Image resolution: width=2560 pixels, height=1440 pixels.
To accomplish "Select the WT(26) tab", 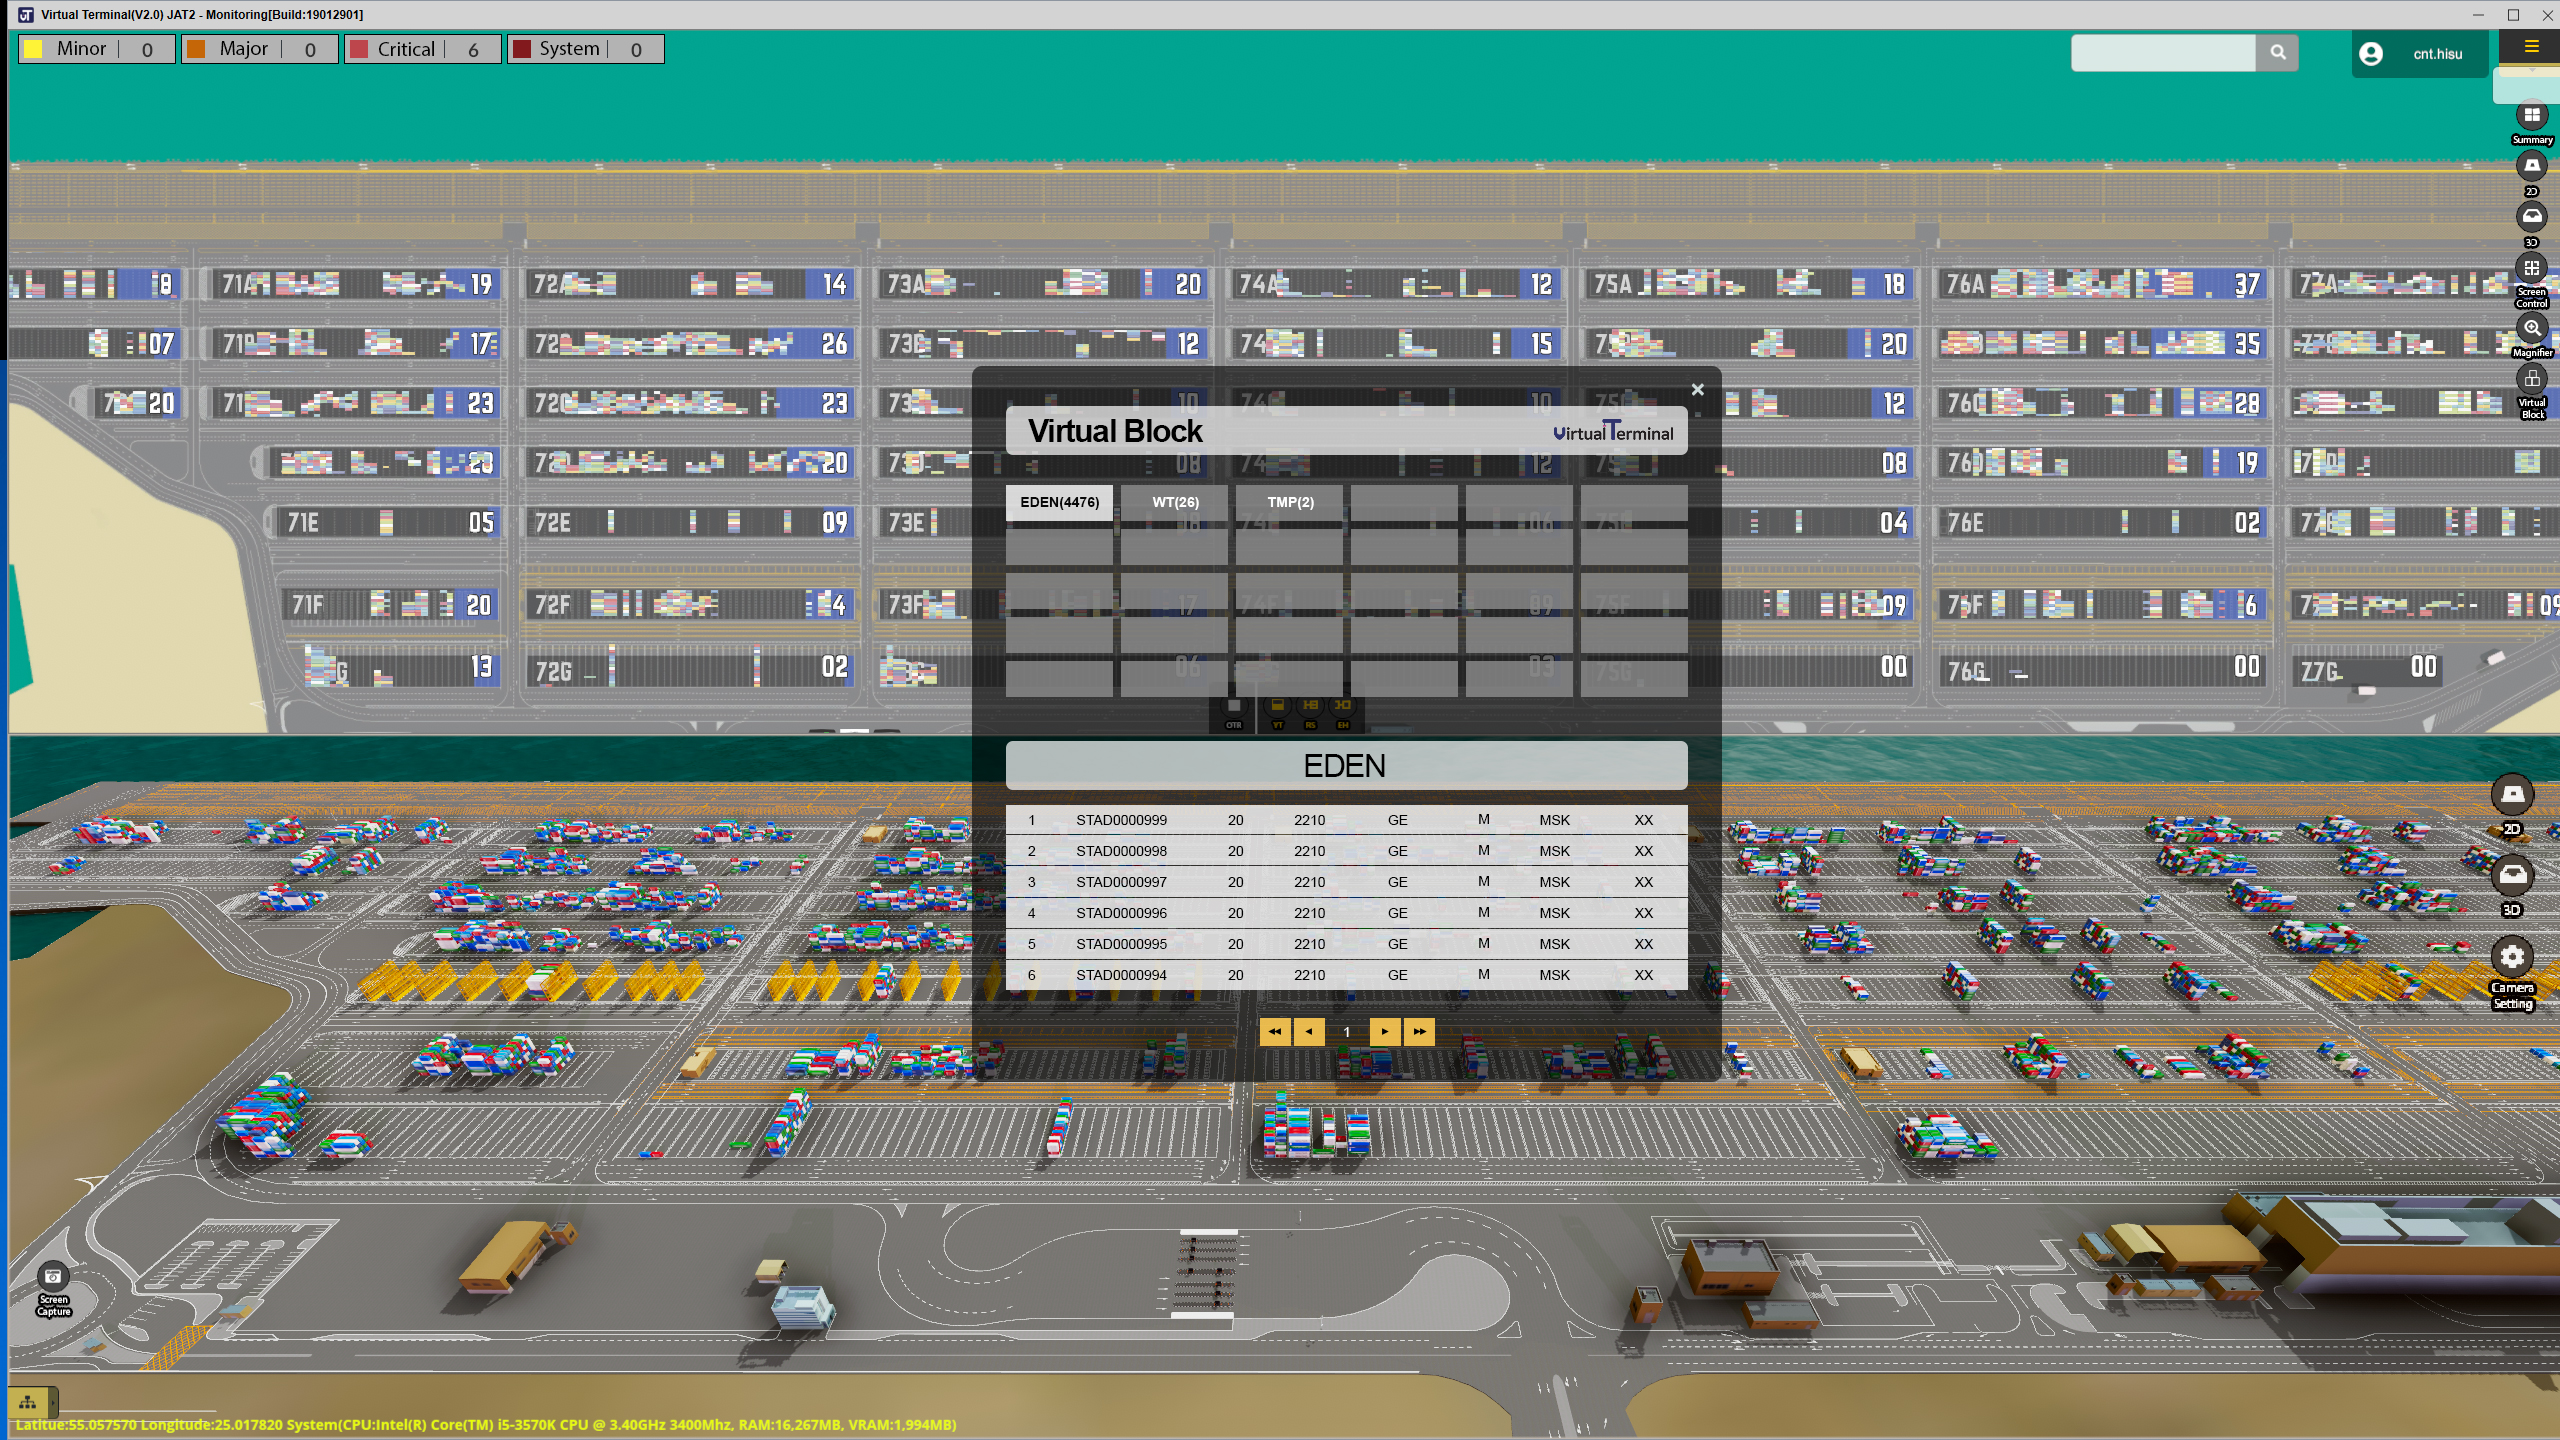I will coord(1175,502).
